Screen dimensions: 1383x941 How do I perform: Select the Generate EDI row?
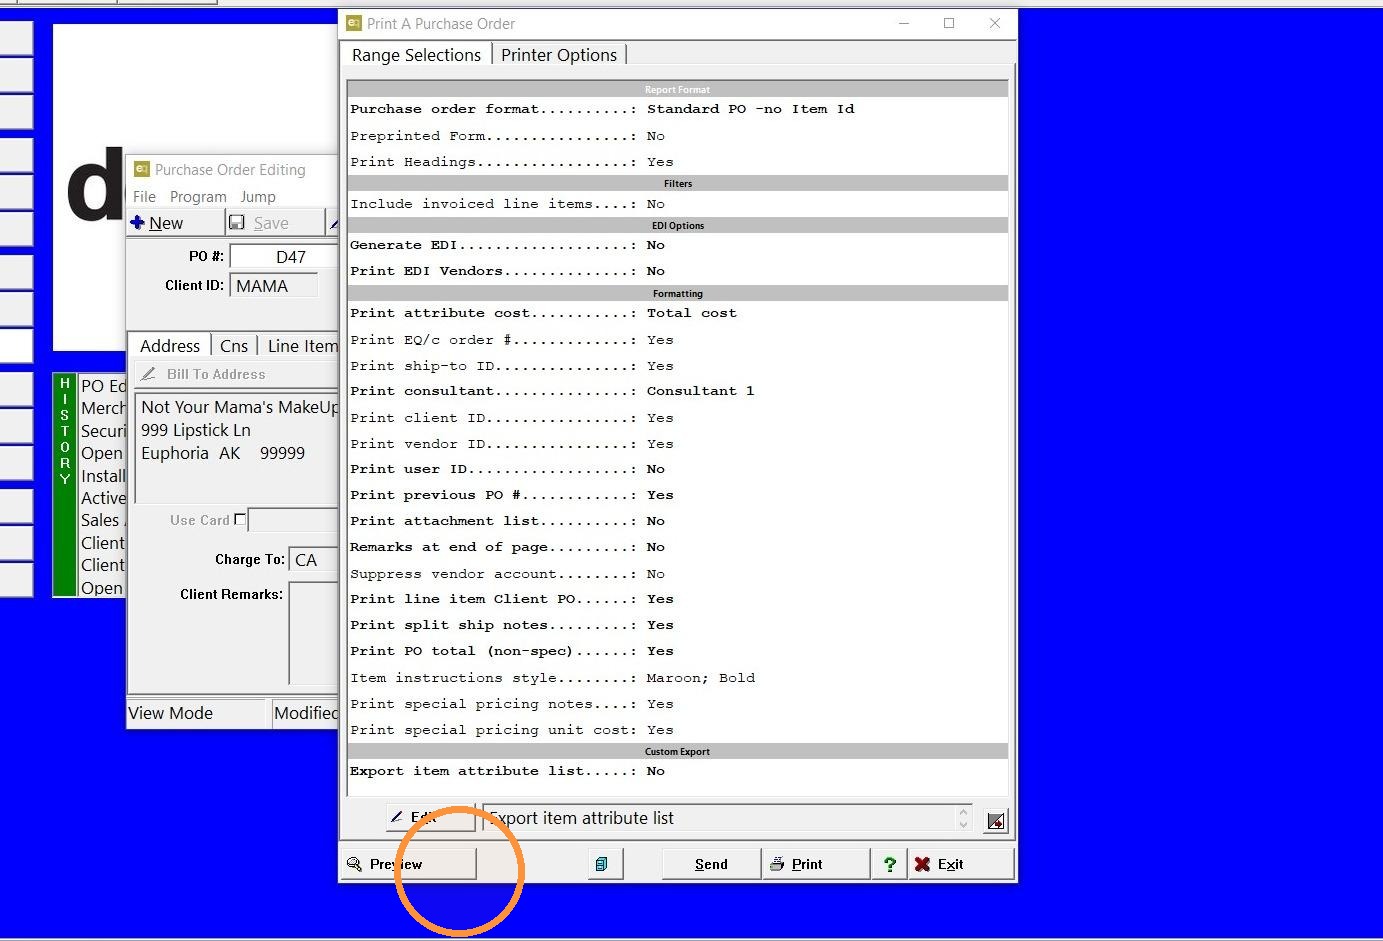coord(677,245)
